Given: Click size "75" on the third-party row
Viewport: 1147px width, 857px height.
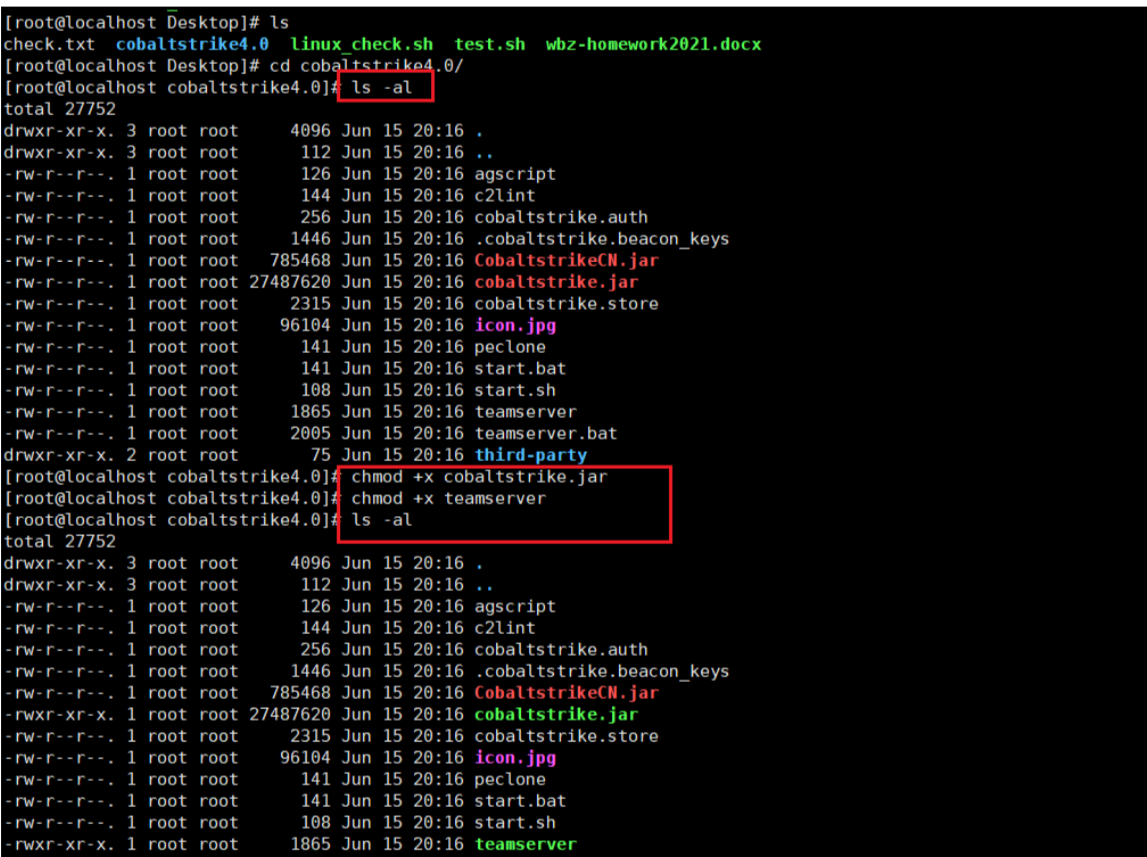Looking at the screenshot, I should 320,456.
